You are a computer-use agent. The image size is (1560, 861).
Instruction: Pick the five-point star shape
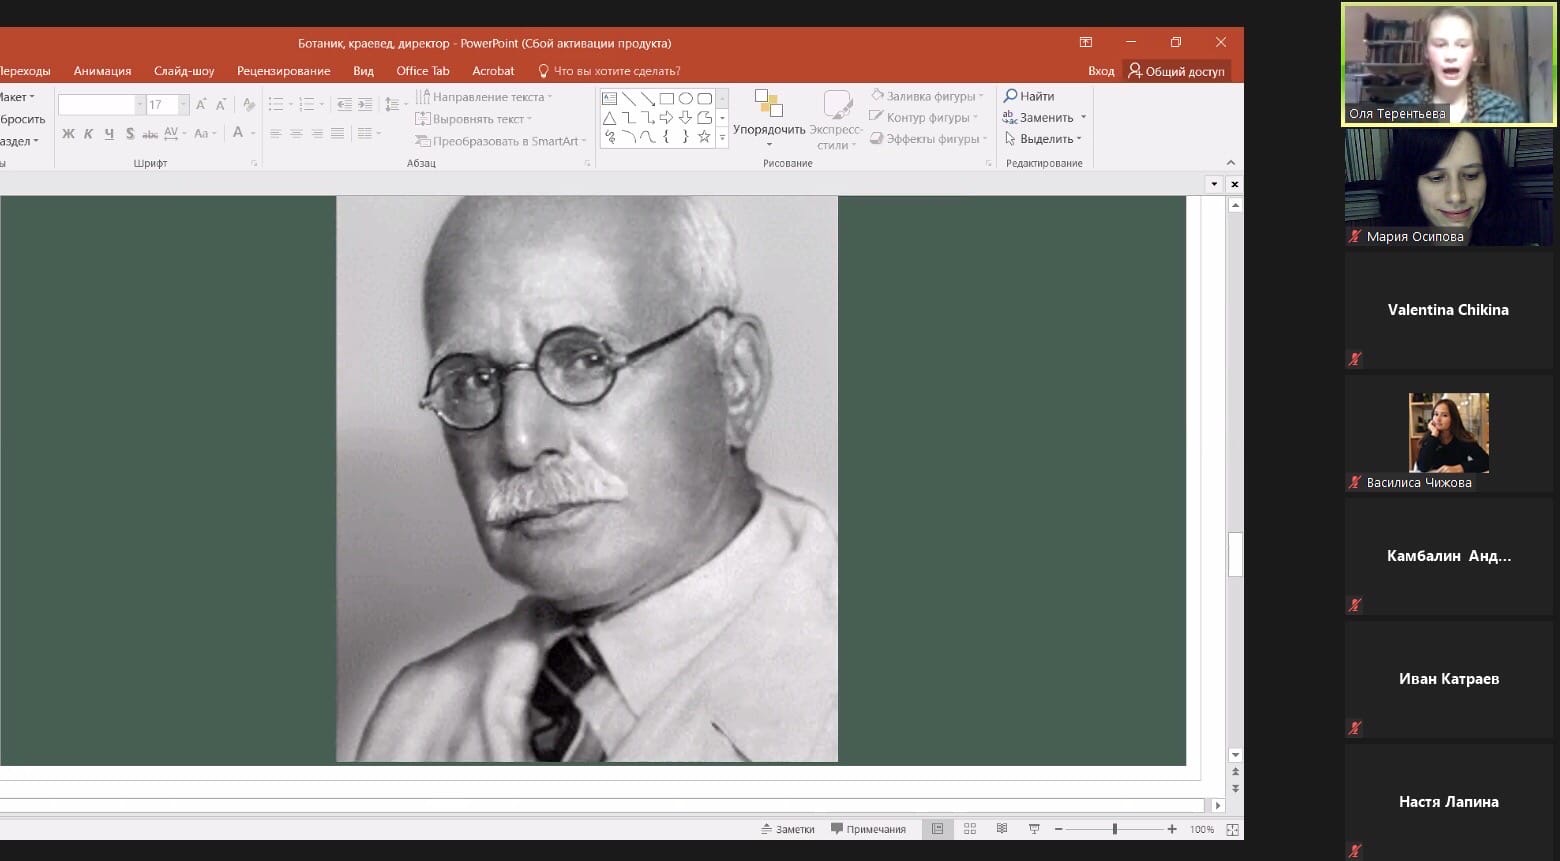[704, 137]
